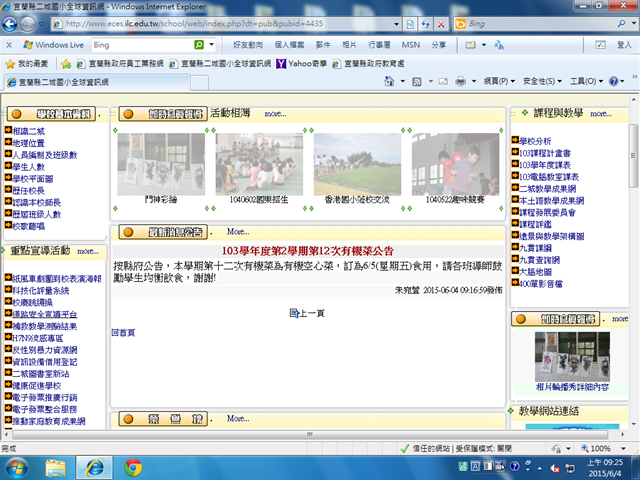Go back with the browser Back arrow
640x480 pixels.
(10, 24)
